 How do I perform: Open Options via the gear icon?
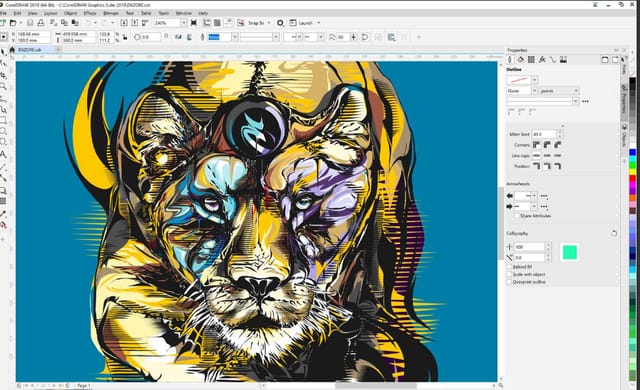tap(280, 23)
